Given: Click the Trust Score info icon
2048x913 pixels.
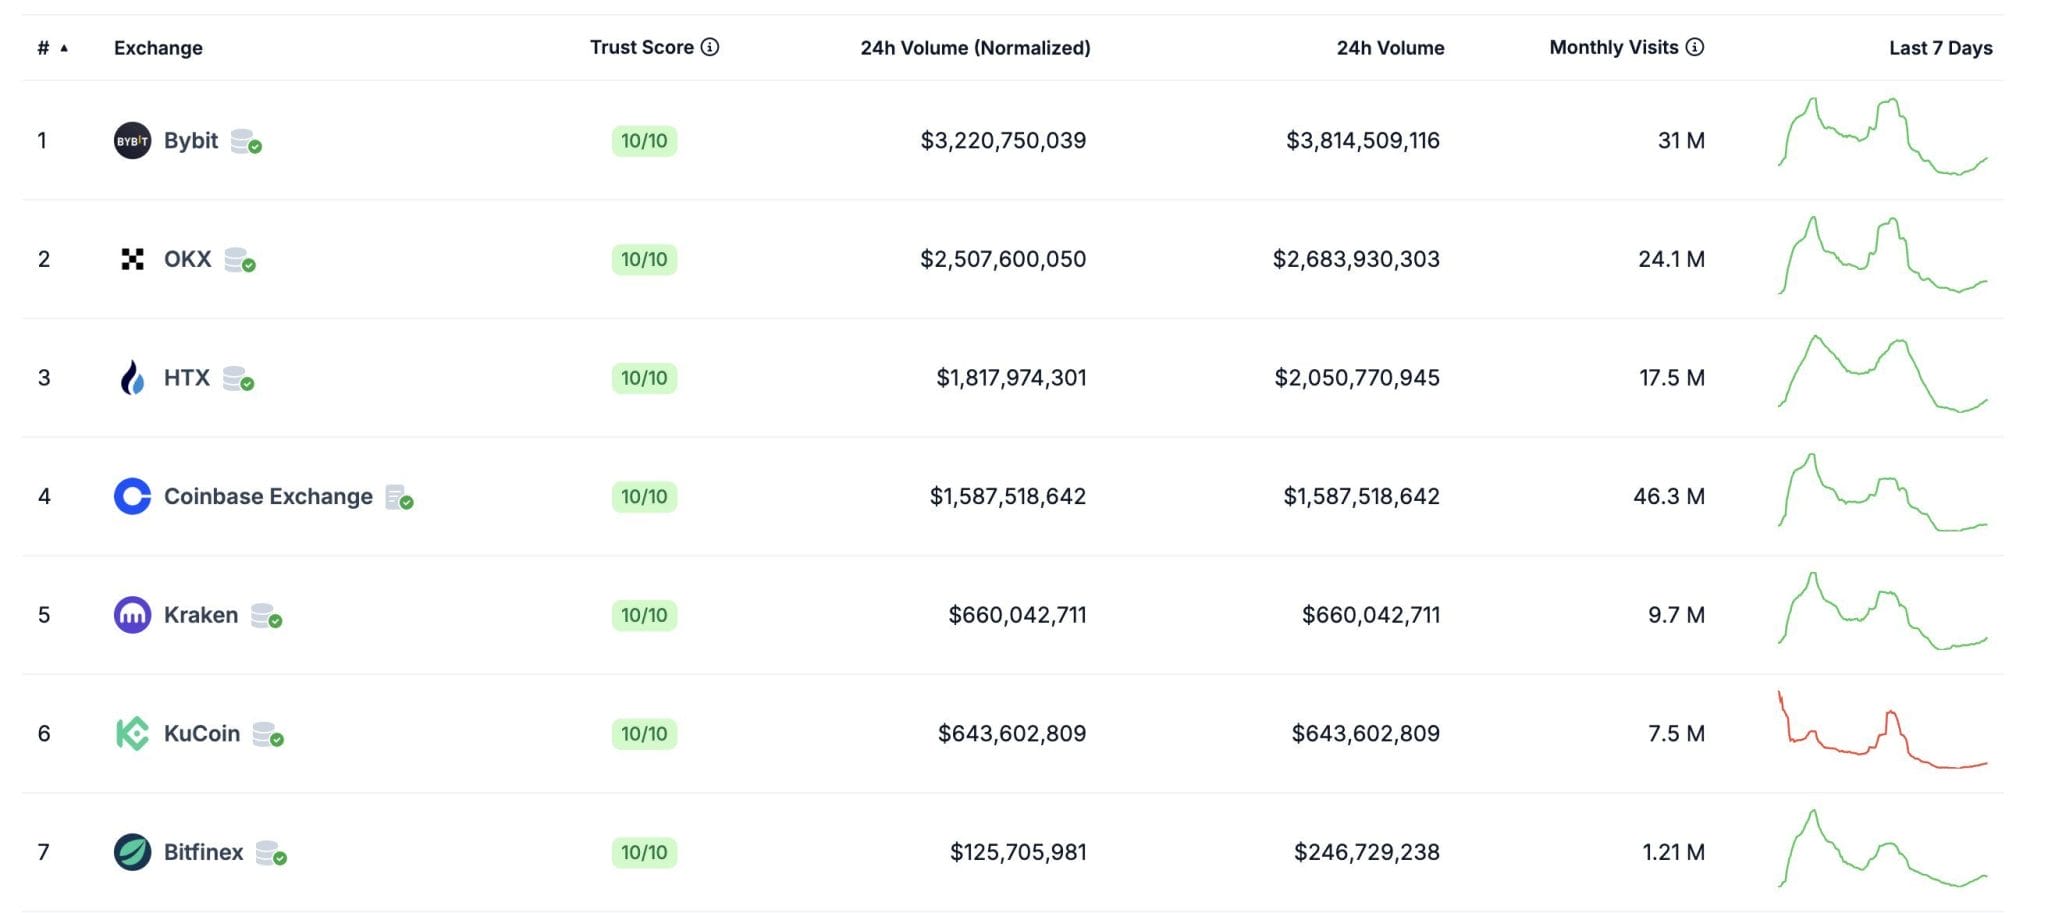Looking at the screenshot, I should click(710, 47).
